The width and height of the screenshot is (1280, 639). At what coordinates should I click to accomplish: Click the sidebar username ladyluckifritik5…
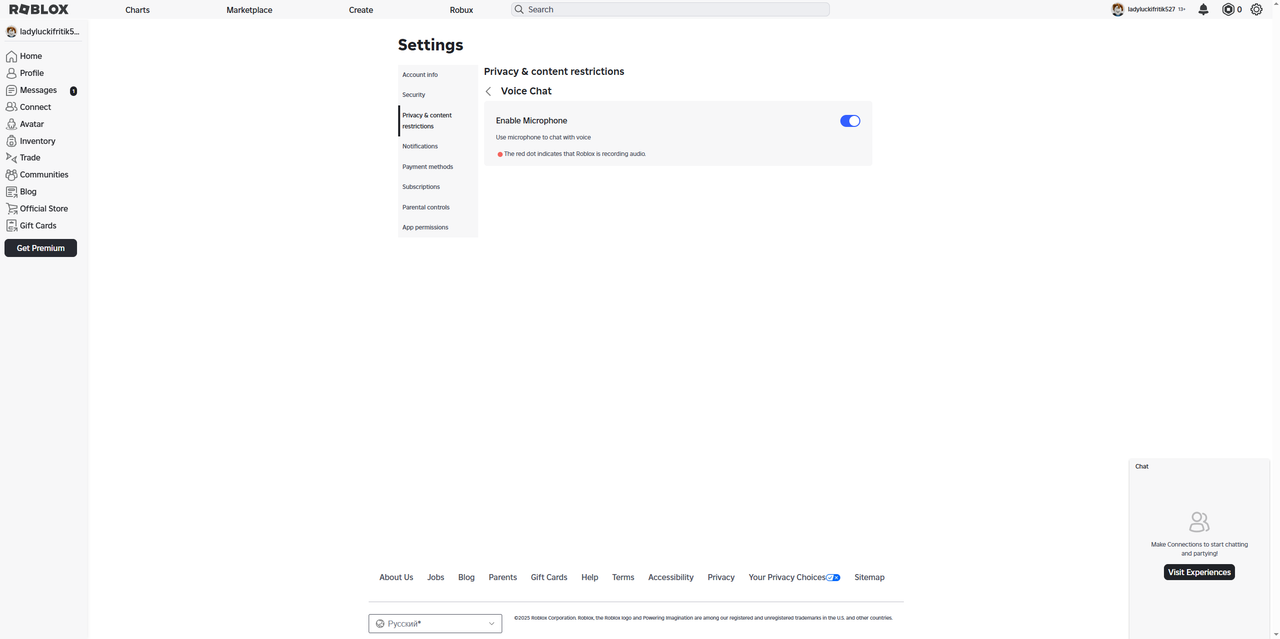[49, 32]
